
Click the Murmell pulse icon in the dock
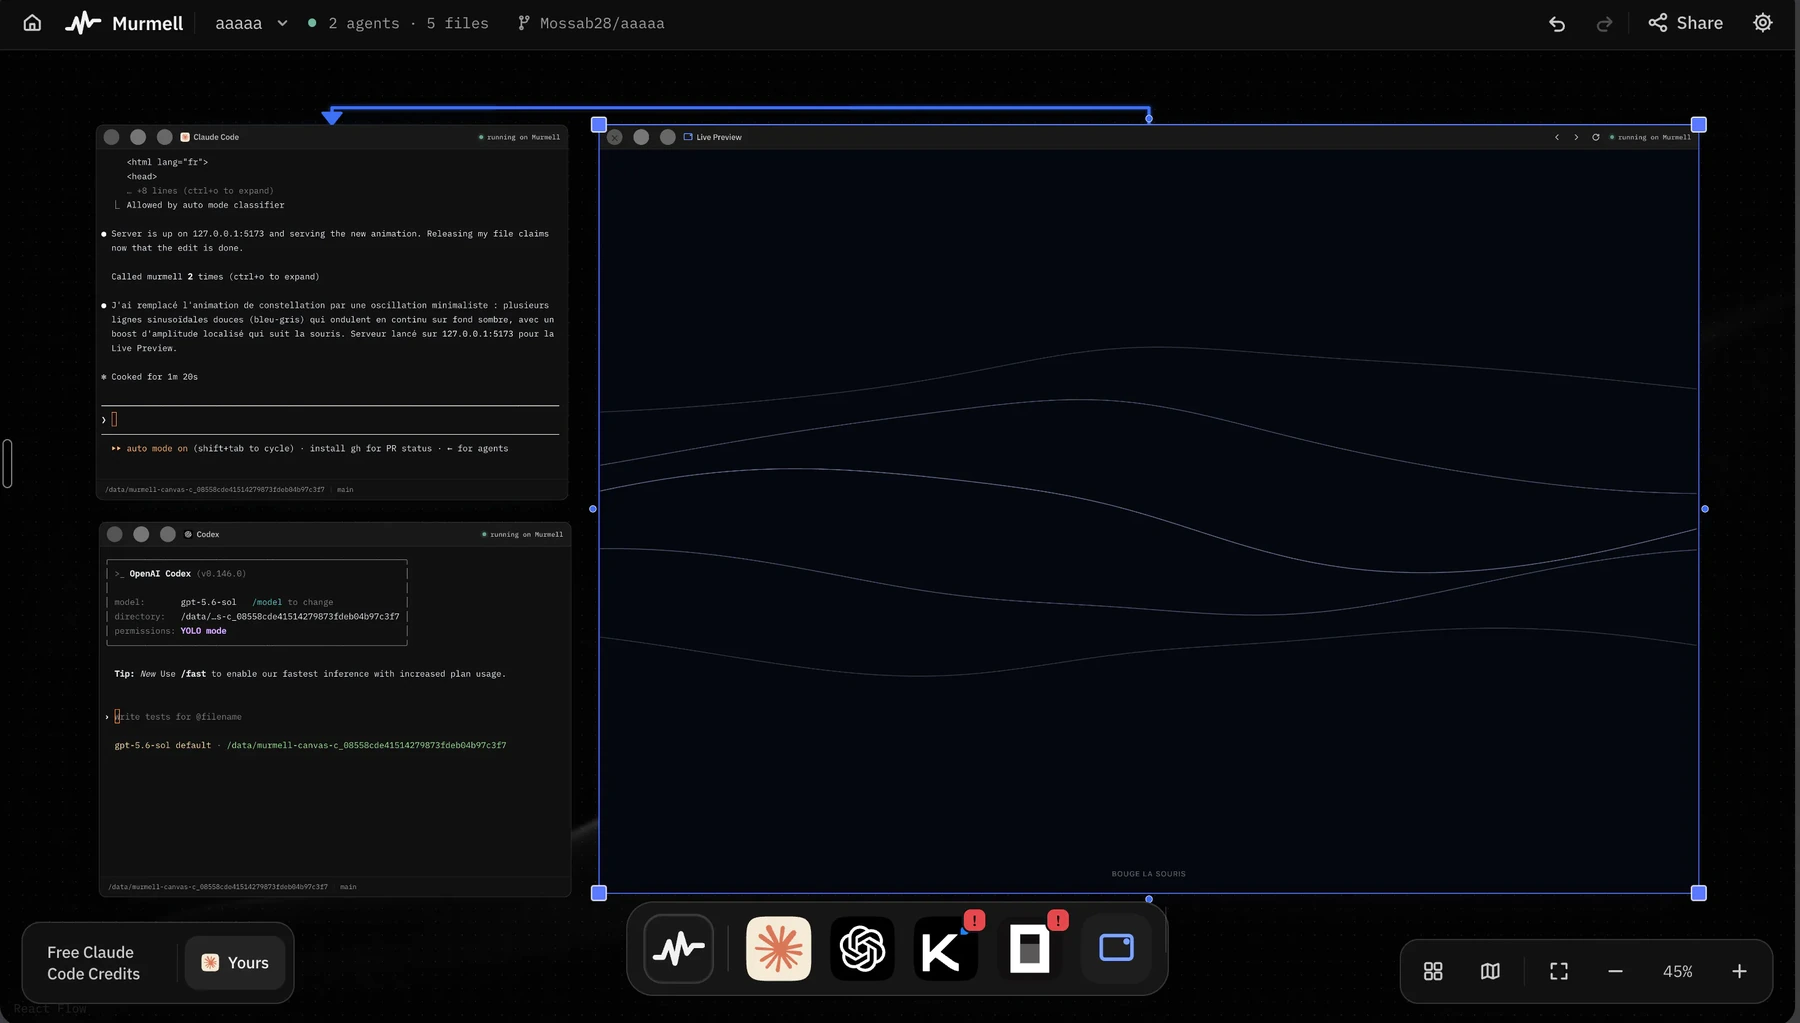point(679,948)
